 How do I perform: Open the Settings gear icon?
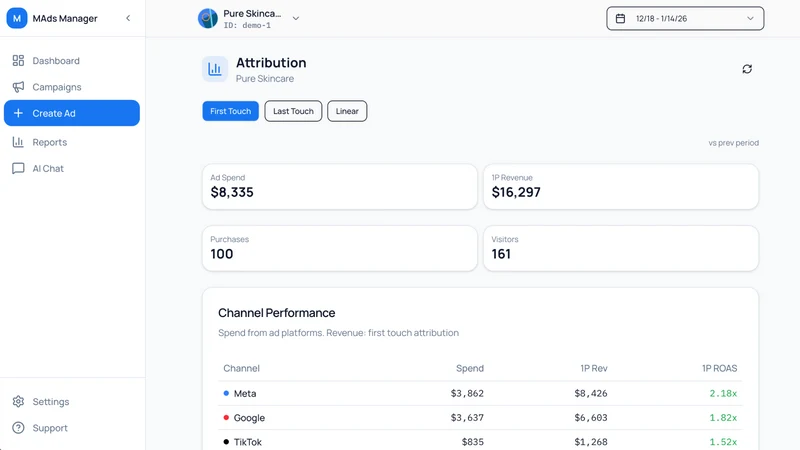(18, 402)
